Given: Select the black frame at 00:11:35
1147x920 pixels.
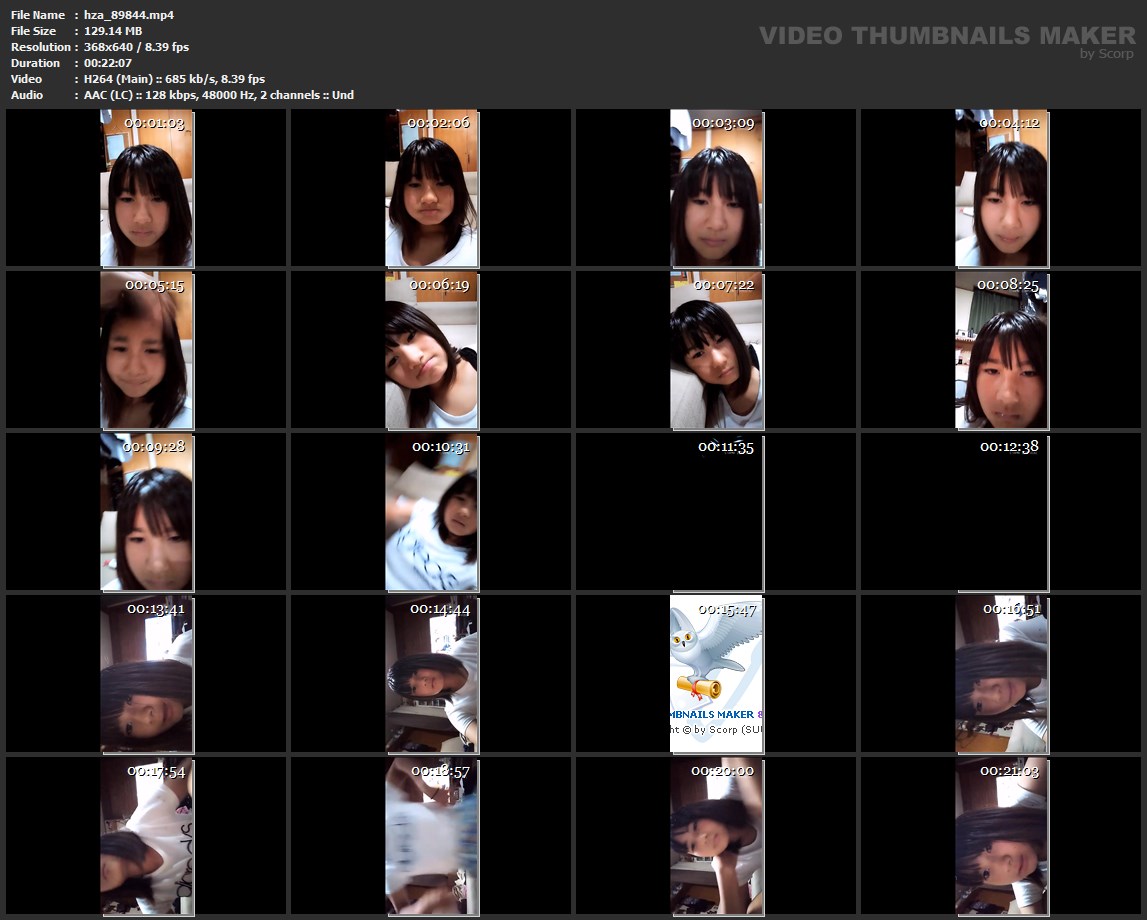Looking at the screenshot, I should pyautogui.click(x=716, y=512).
